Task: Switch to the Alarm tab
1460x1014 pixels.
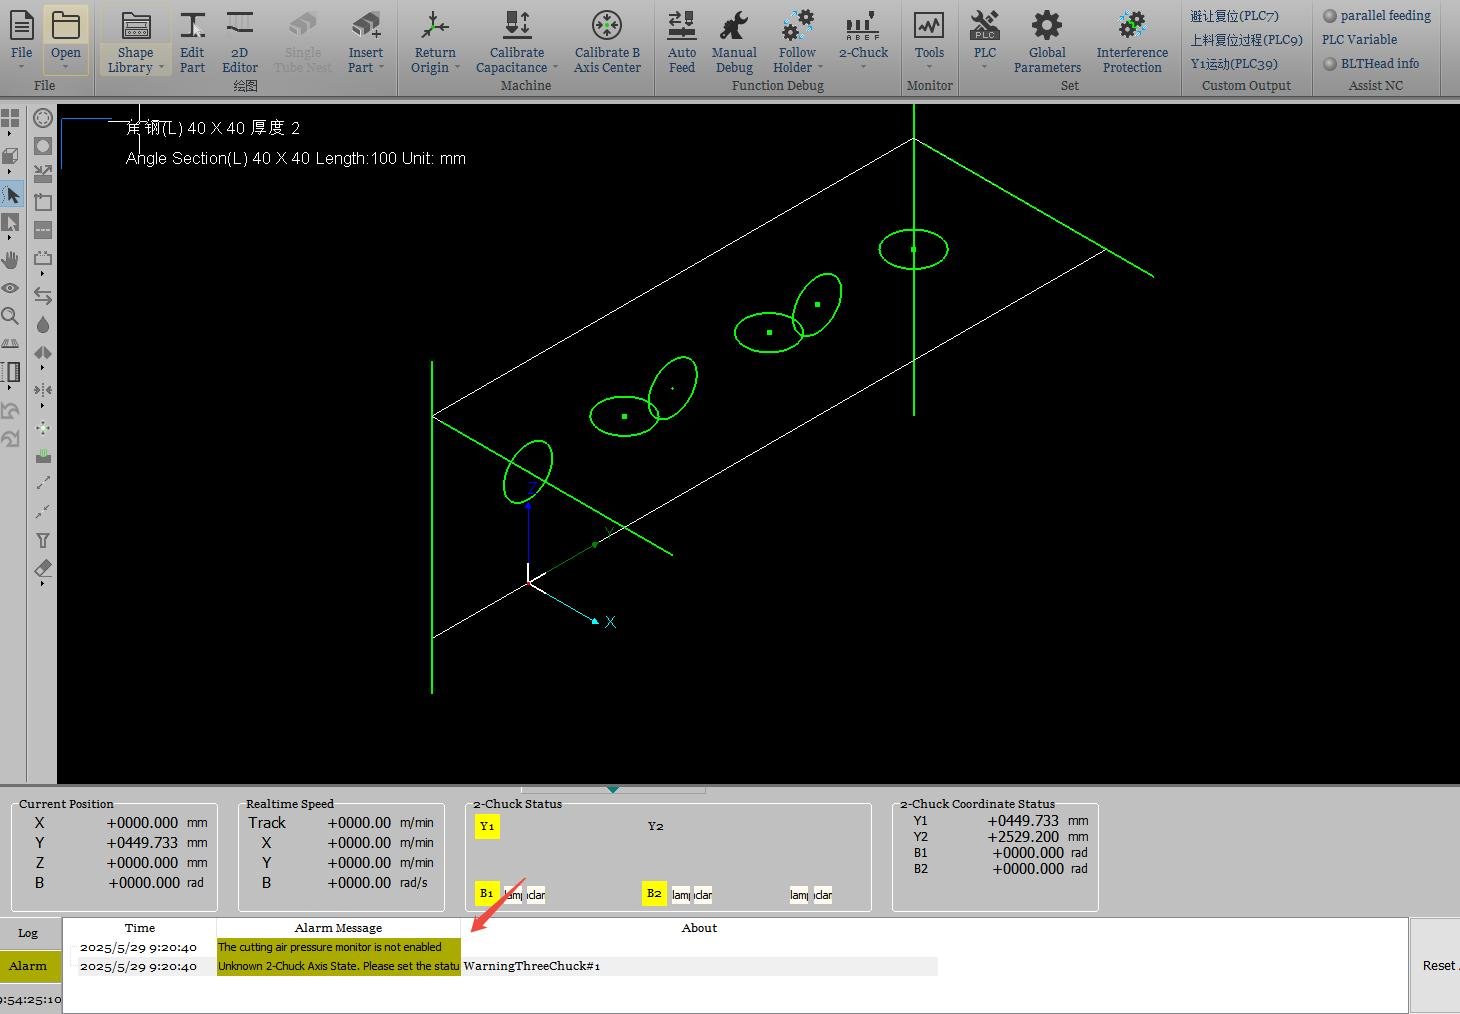Action: (x=28, y=966)
